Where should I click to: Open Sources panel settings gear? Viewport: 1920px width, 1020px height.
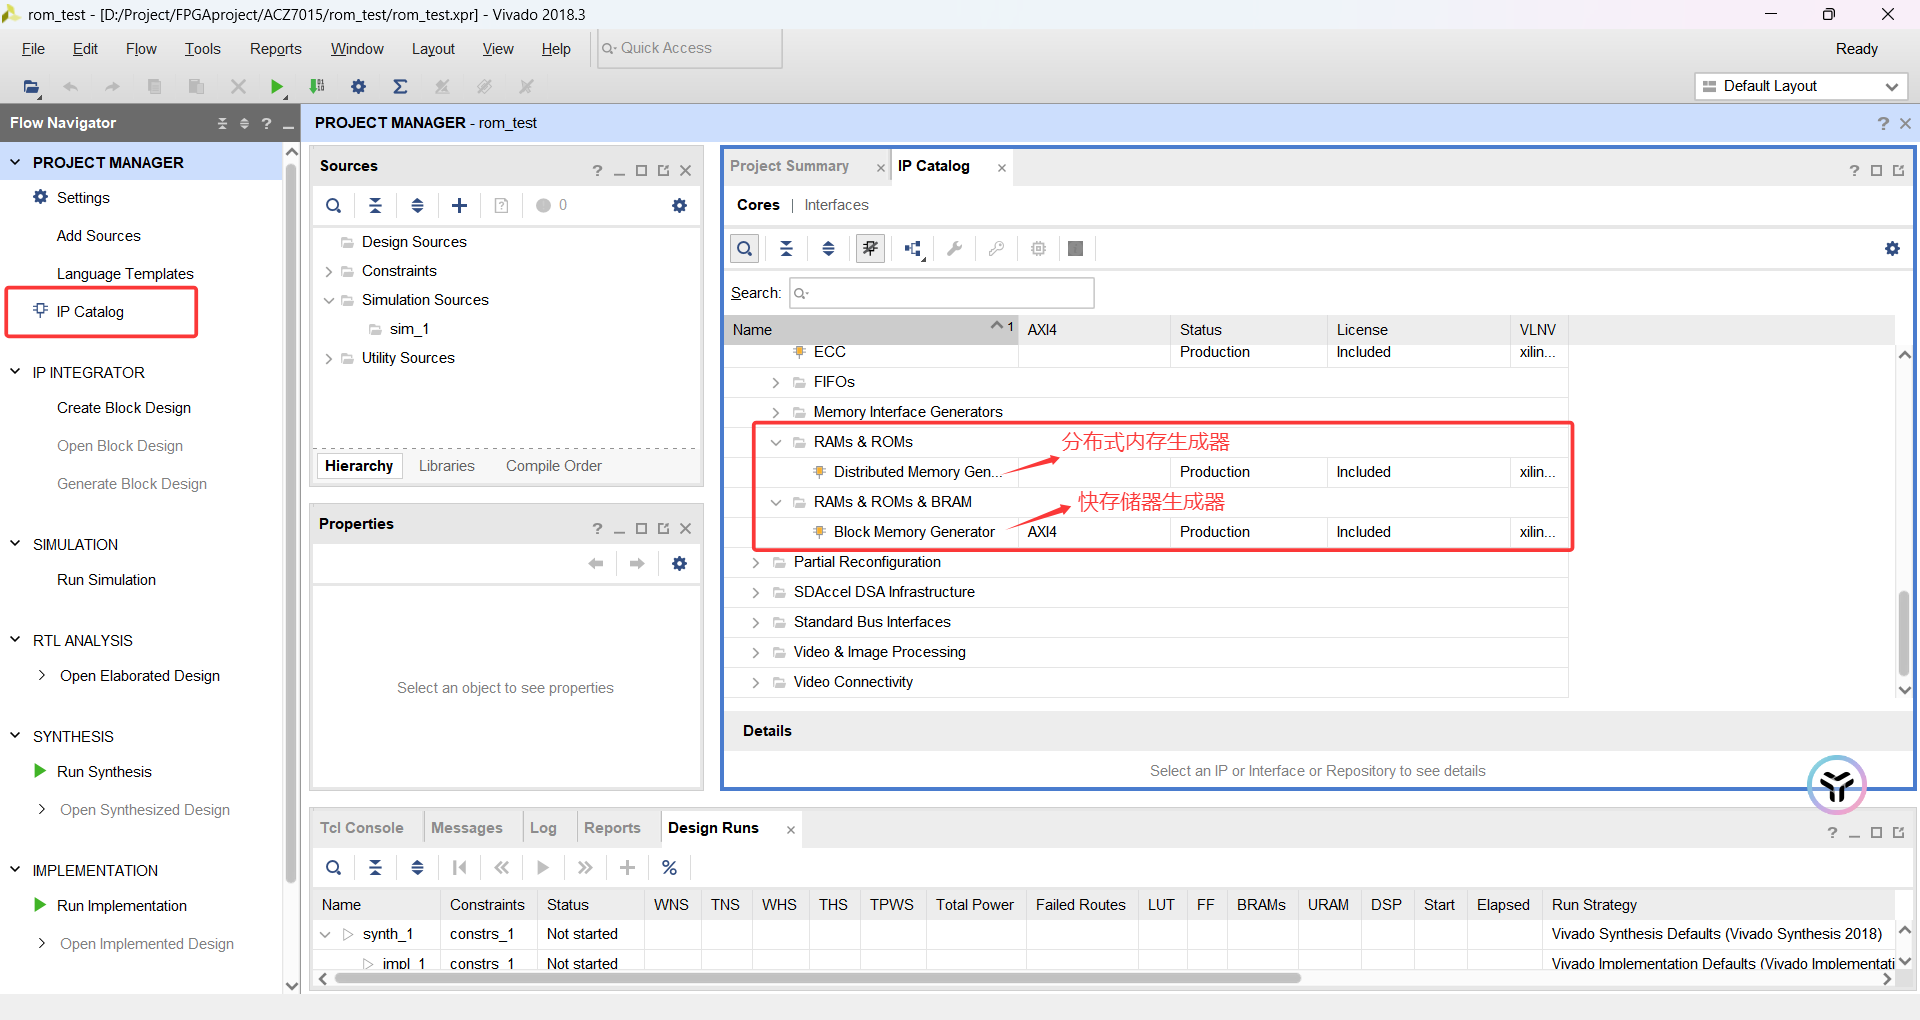[679, 205]
